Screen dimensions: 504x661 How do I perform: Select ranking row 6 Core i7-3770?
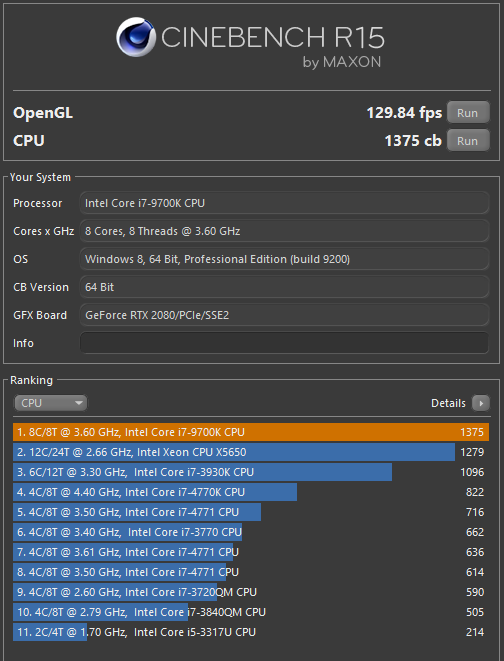coord(251,532)
